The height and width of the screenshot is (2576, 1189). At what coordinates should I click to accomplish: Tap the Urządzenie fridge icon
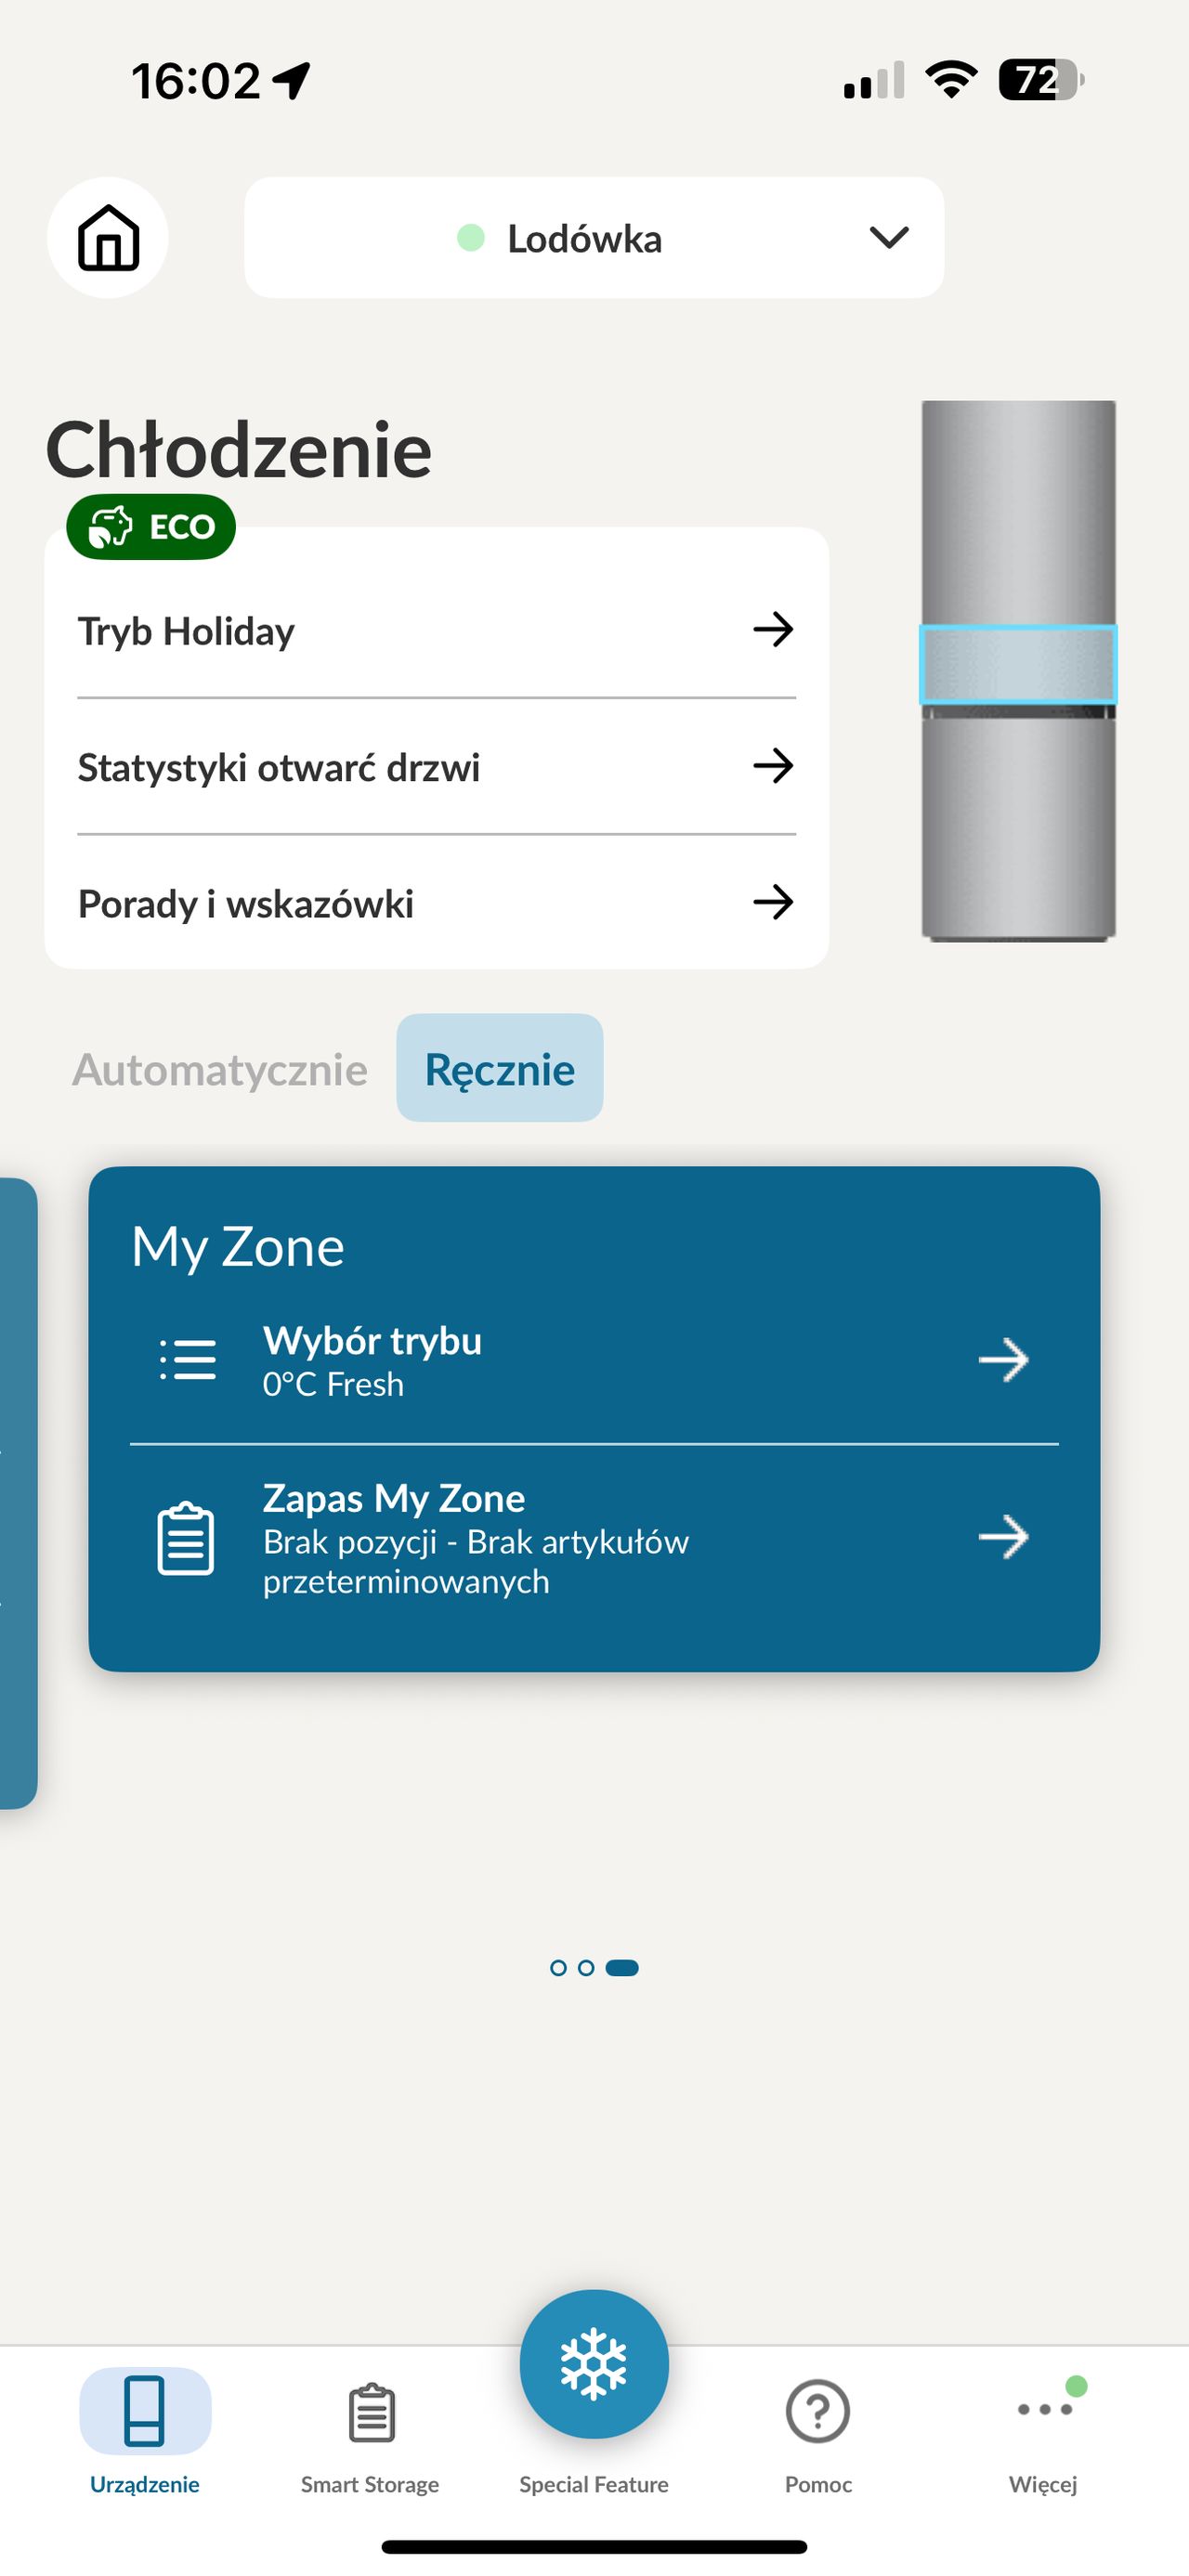point(145,2411)
